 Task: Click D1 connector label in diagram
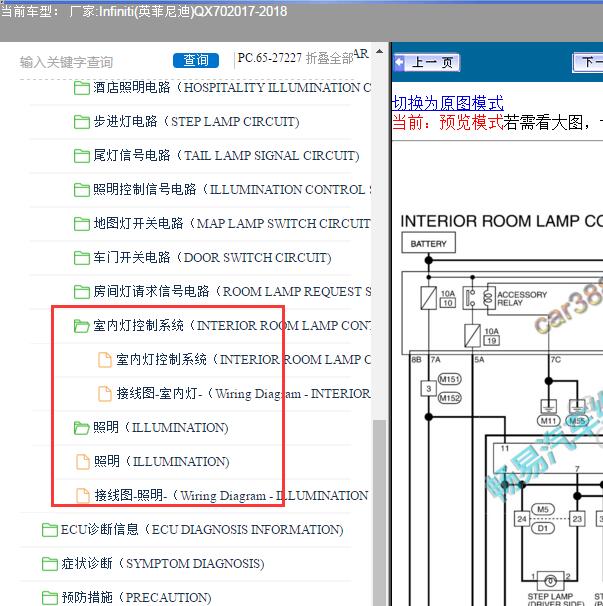(x=543, y=528)
